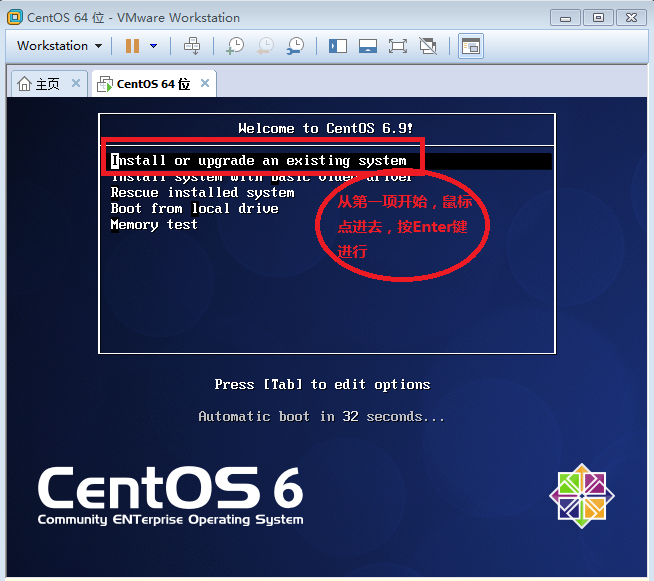
Task: Close the 主页 tab
Action: [76, 83]
